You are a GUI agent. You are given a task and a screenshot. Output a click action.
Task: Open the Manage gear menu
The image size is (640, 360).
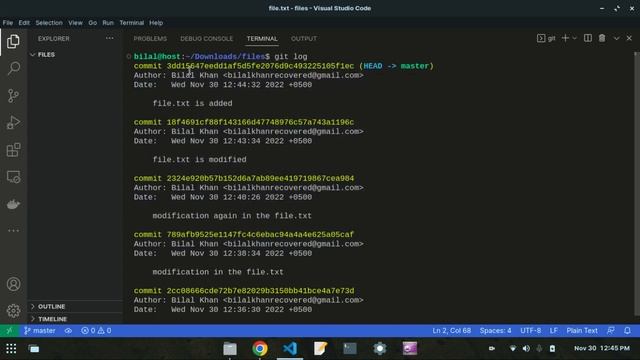pos(13,311)
